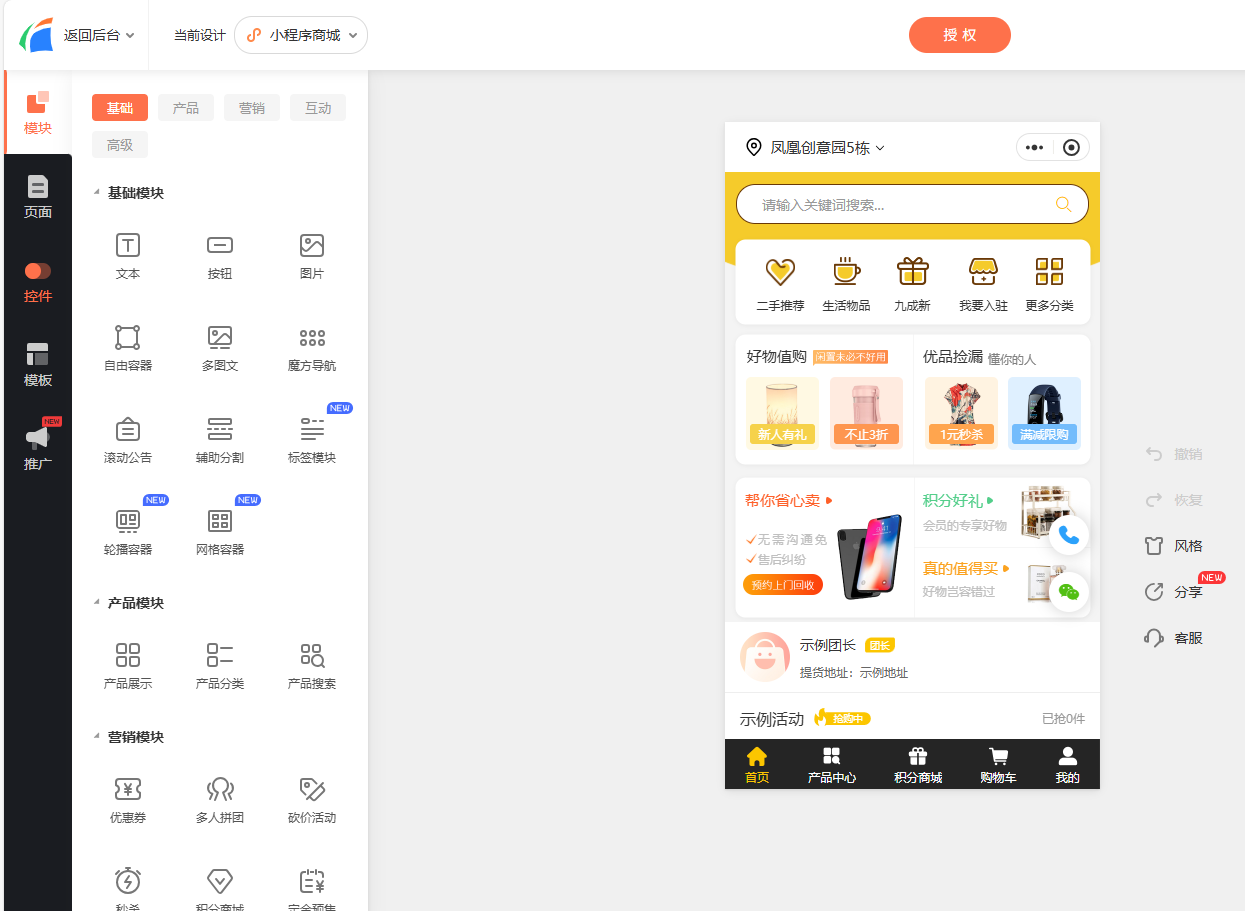Click the keyword search input field

pos(912,204)
